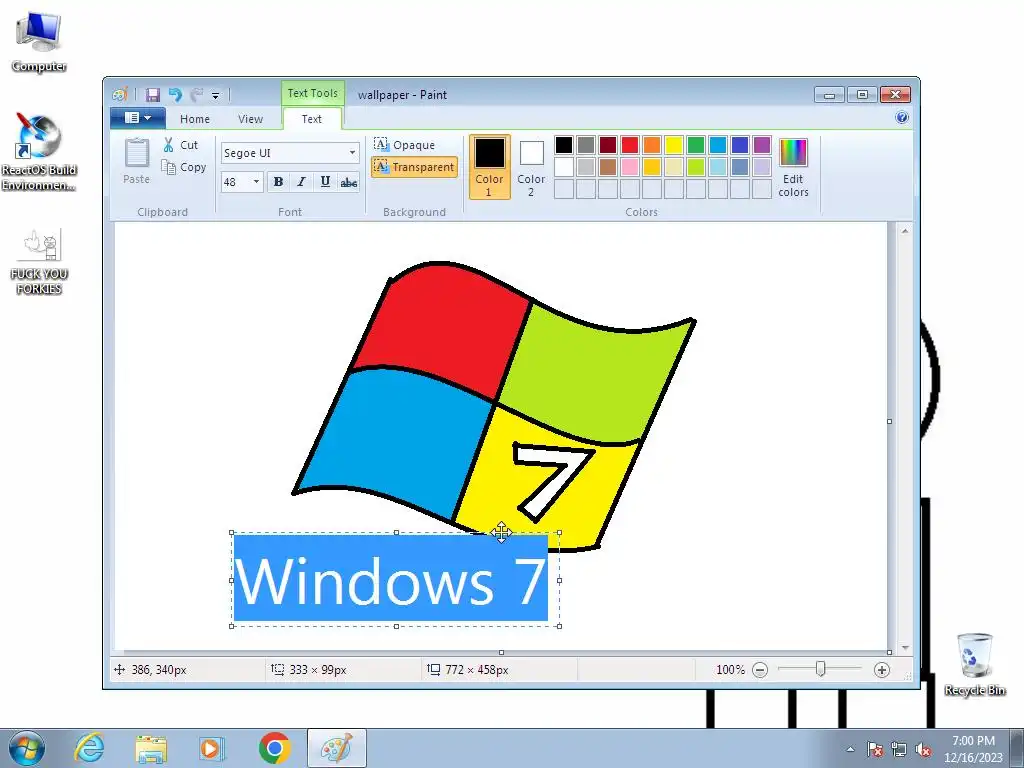This screenshot has width=1024, height=768.
Task: Click the Paint taskbar button
Action: [336, 748]
